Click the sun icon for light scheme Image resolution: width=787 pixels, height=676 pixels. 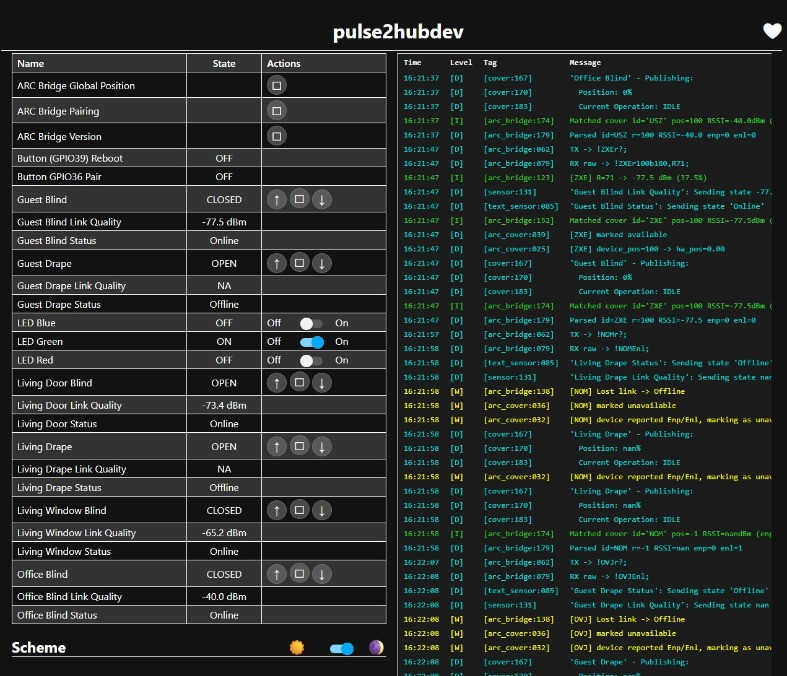pos(296,648)
